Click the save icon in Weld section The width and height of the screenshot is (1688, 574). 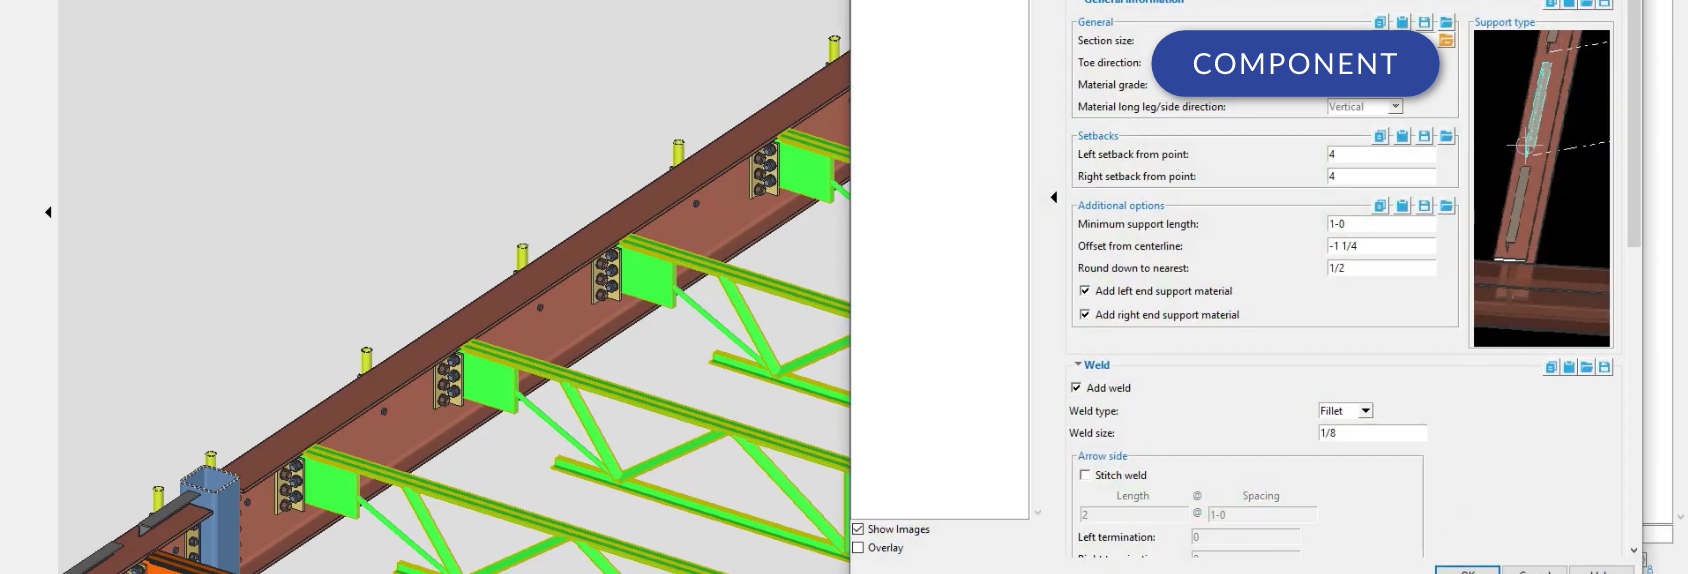(1605, 367)
